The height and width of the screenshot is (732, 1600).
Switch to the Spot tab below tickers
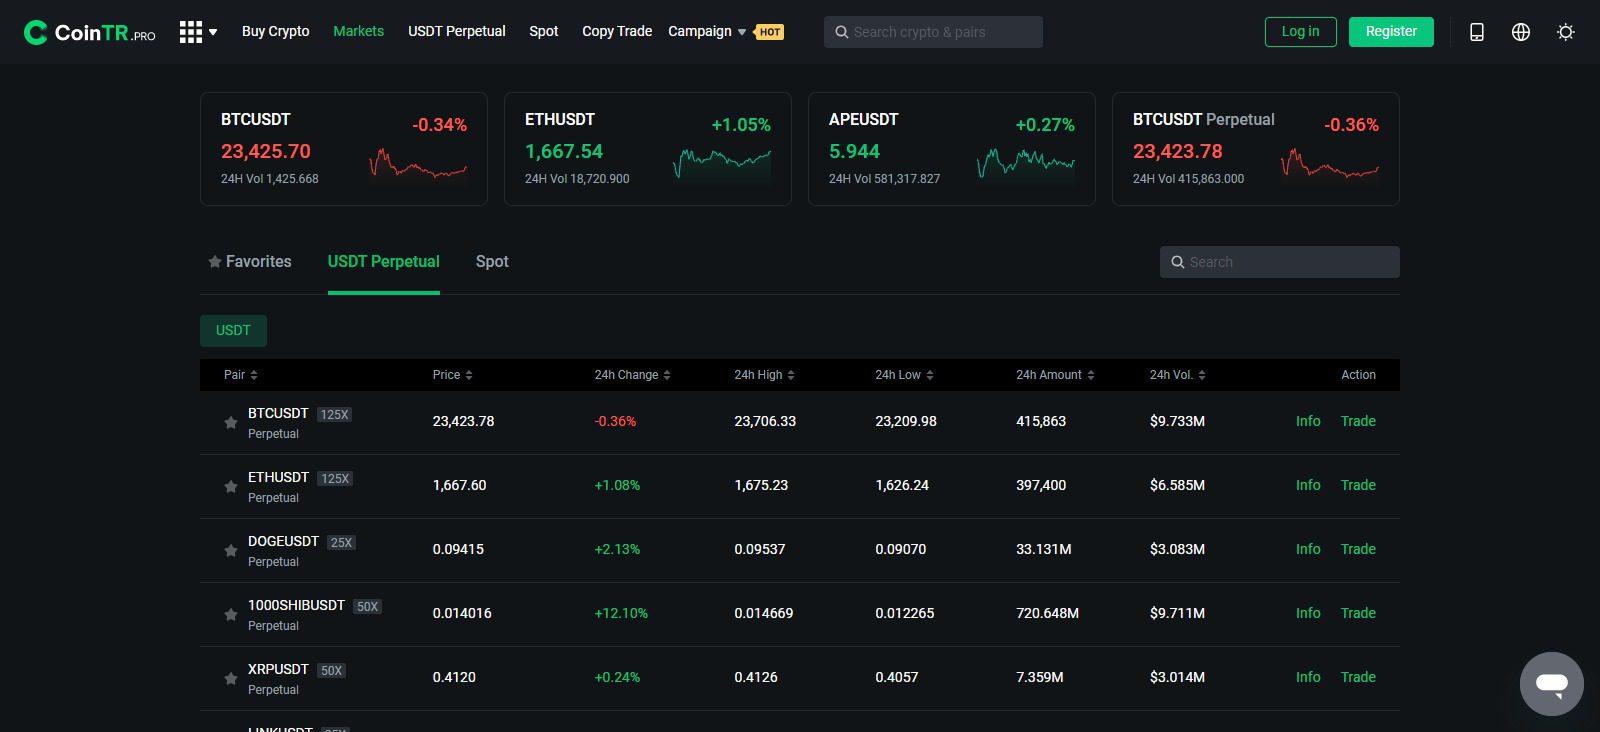coord(492,262)
